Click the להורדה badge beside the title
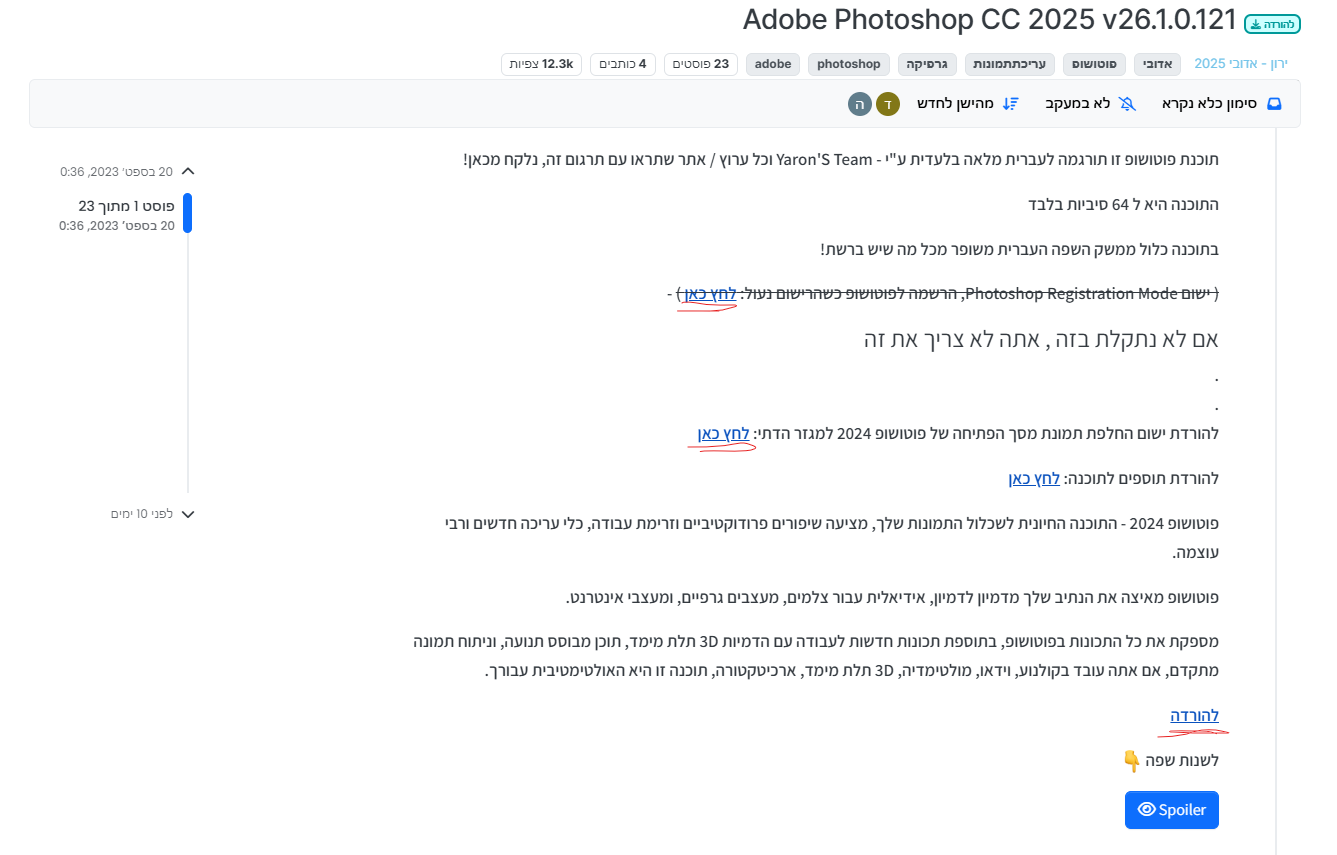 [x=1273, y=24]
